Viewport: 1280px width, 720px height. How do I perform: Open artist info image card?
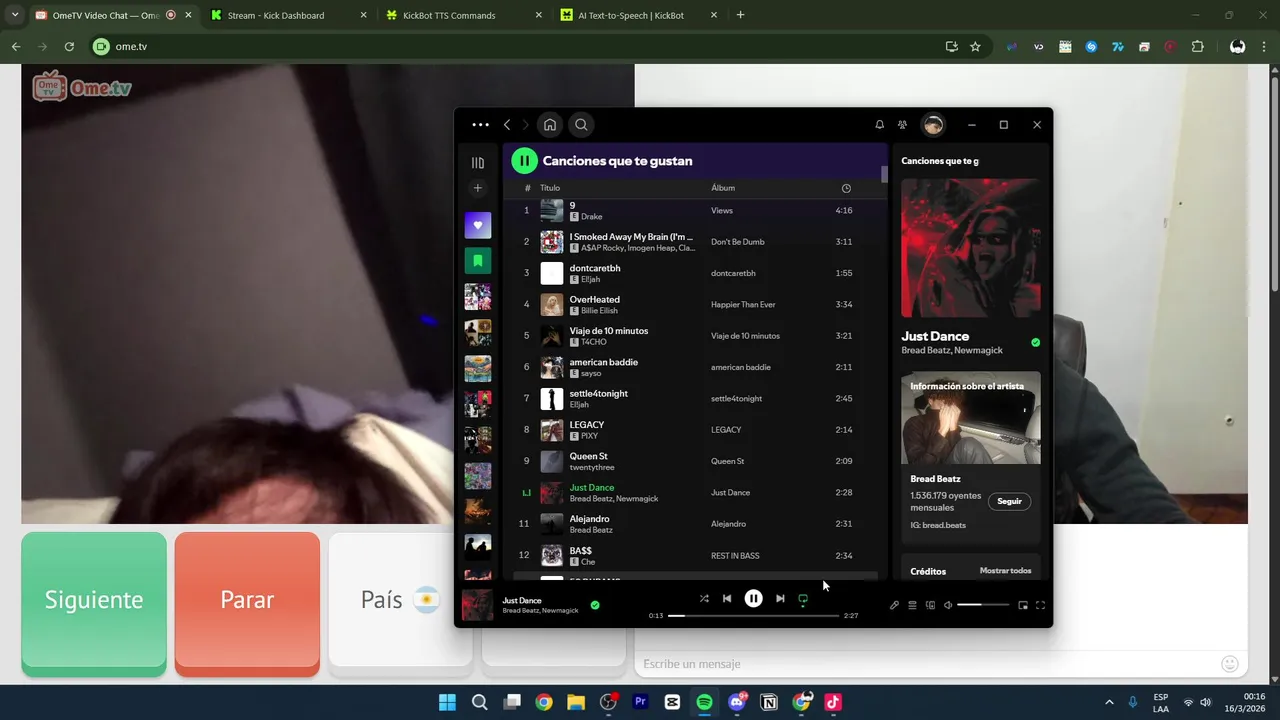pyautogui.click(x=970, y=418)
